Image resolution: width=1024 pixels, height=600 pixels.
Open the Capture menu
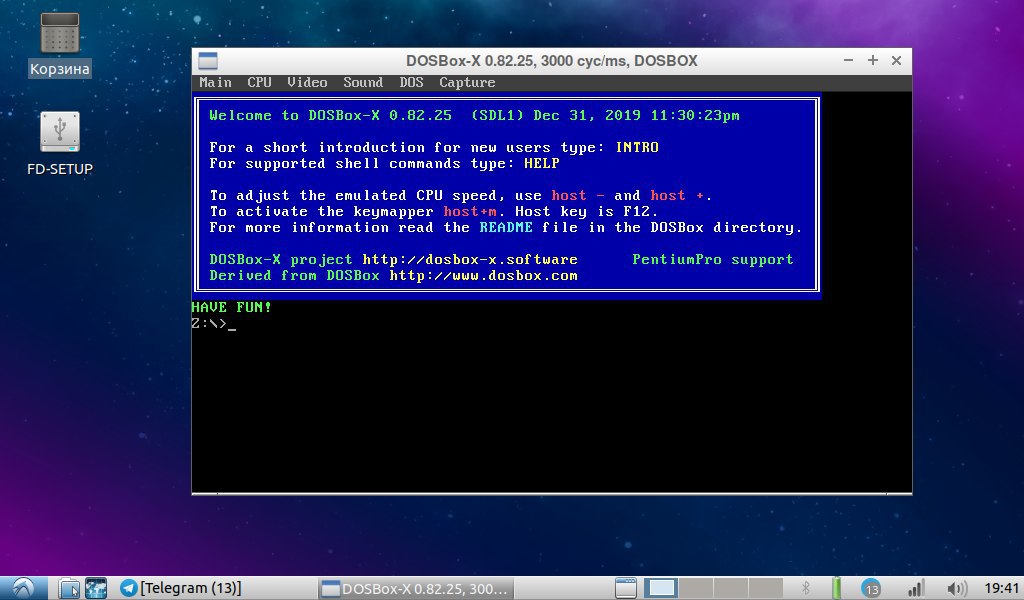click(x=467, y=82)
